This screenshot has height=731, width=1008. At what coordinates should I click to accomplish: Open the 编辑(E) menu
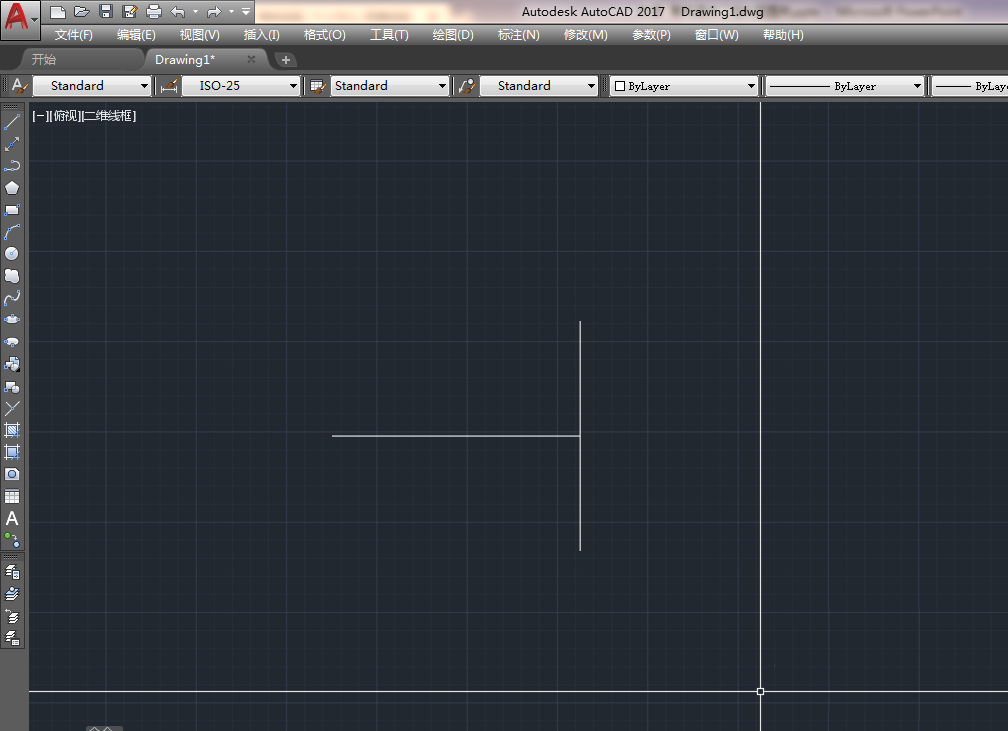pyautogui.click(x=136, y=35)
